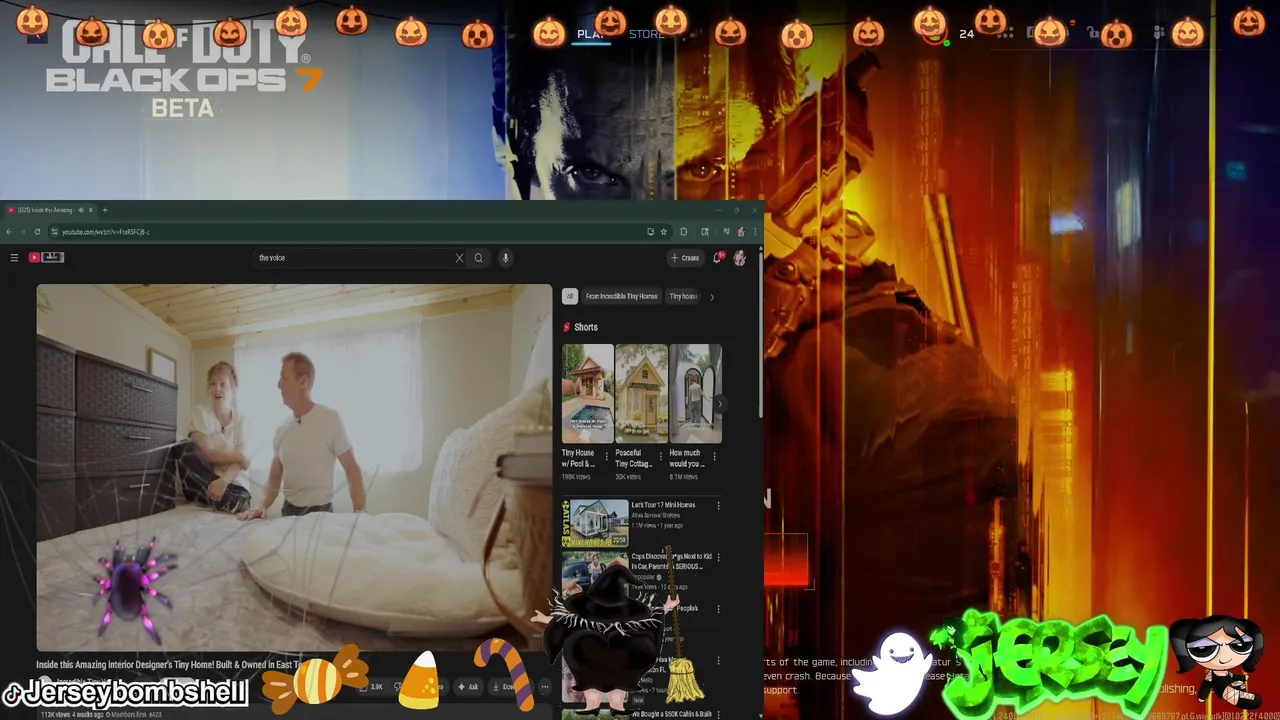
Task: Open a new browser tab with plus
Action: coord(104,210)
